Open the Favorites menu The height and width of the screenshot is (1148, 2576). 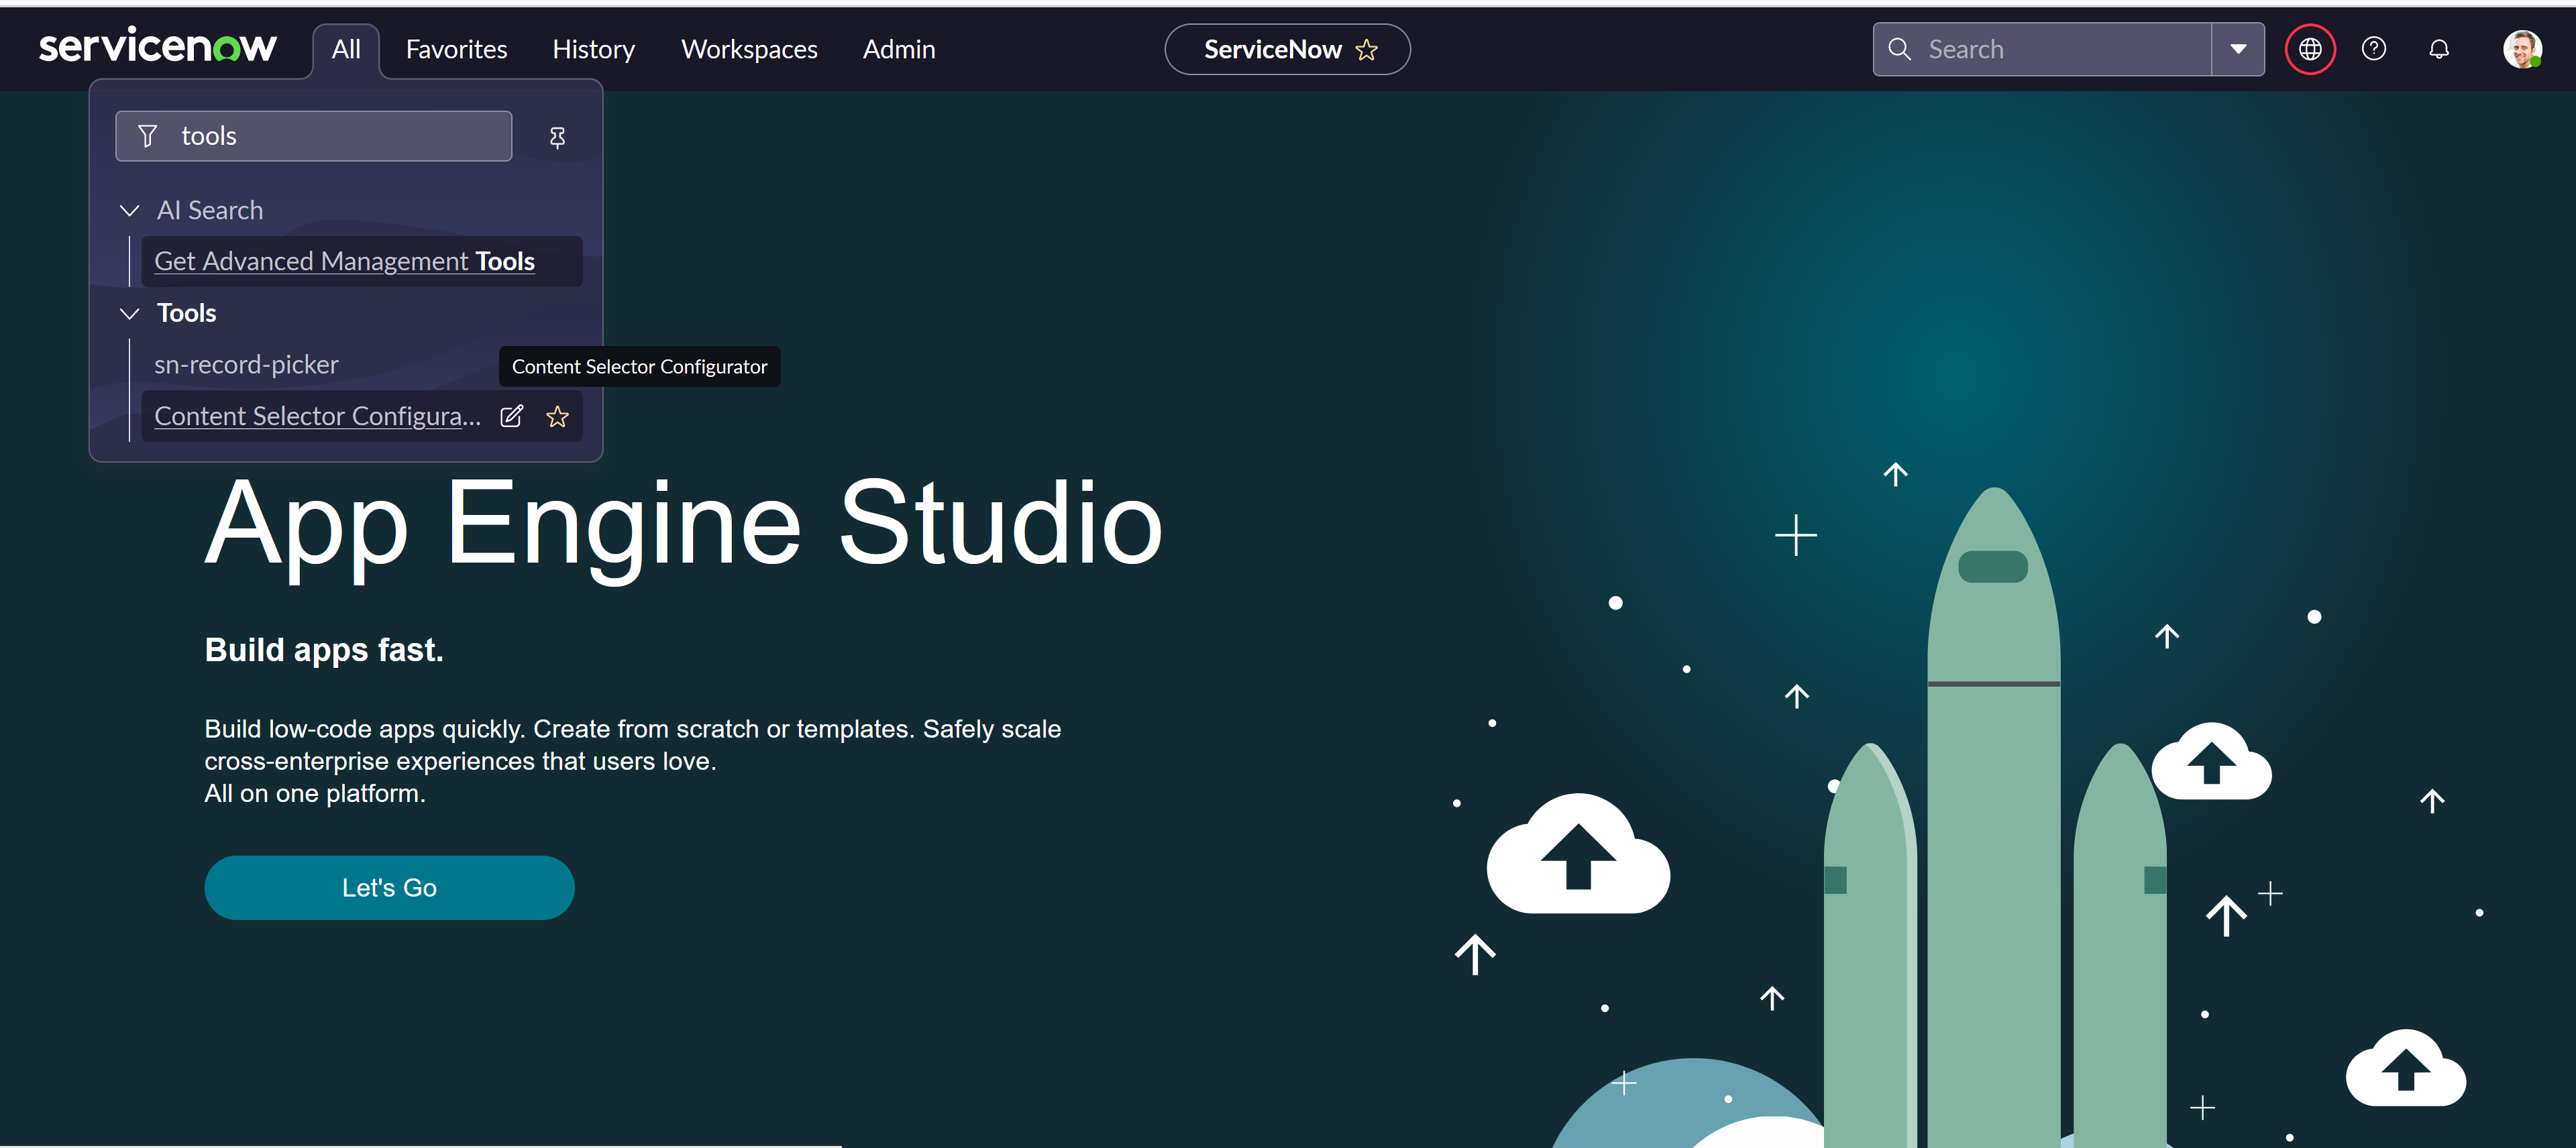pos(456,49)
